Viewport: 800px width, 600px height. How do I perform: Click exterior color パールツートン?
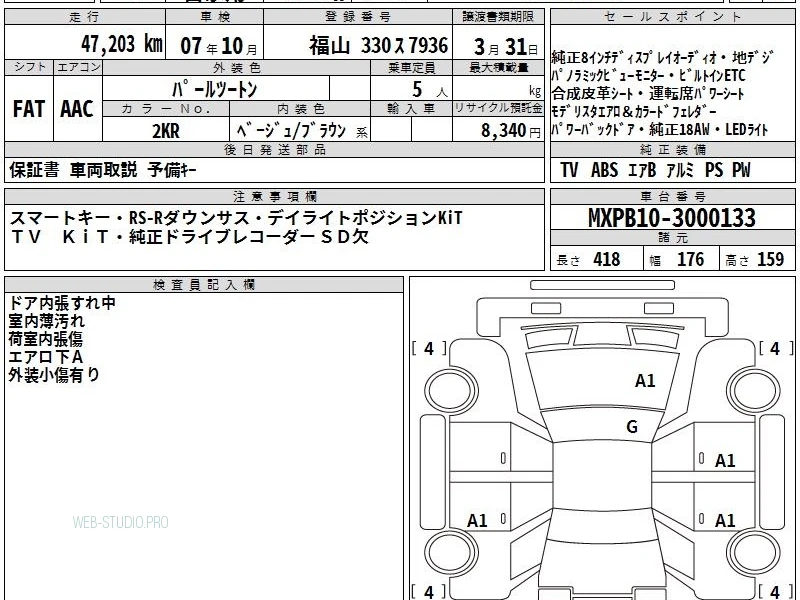(214, 89)
